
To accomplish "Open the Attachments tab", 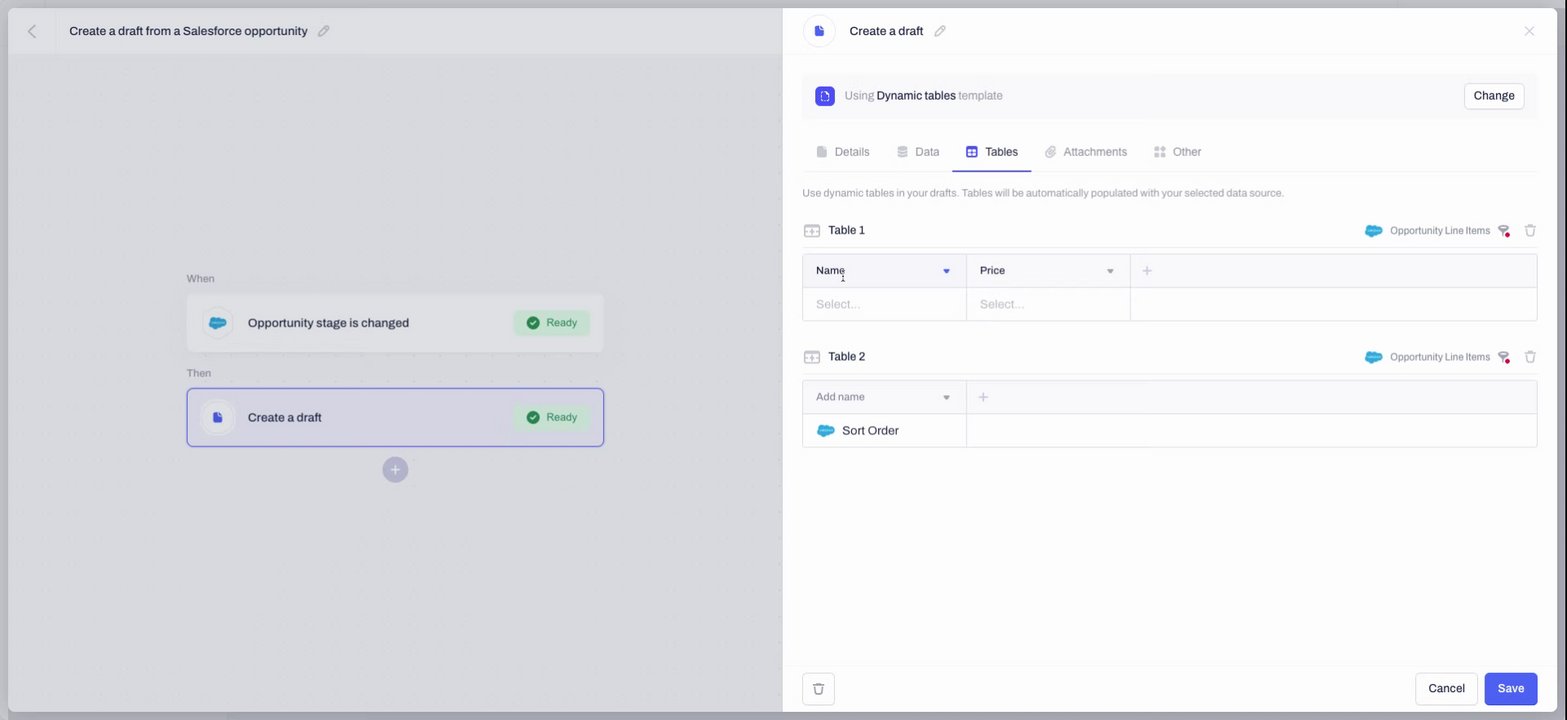I will click(1085, 152).
